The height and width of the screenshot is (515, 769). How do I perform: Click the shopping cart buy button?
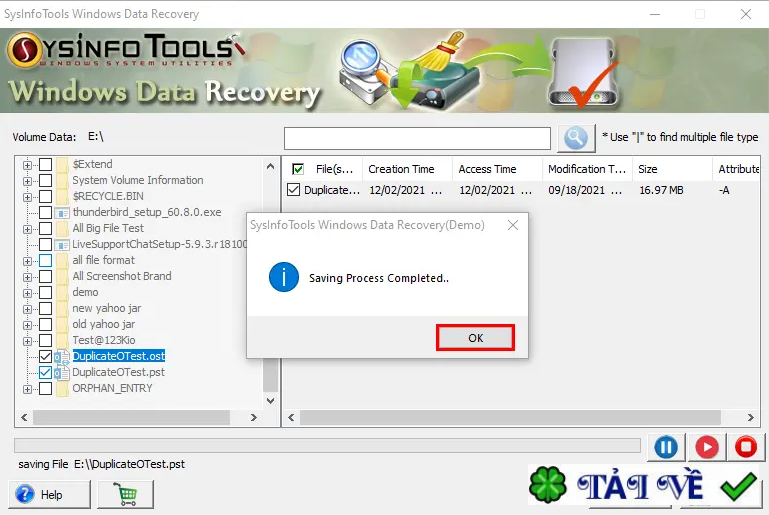click(x=126, y=494)
